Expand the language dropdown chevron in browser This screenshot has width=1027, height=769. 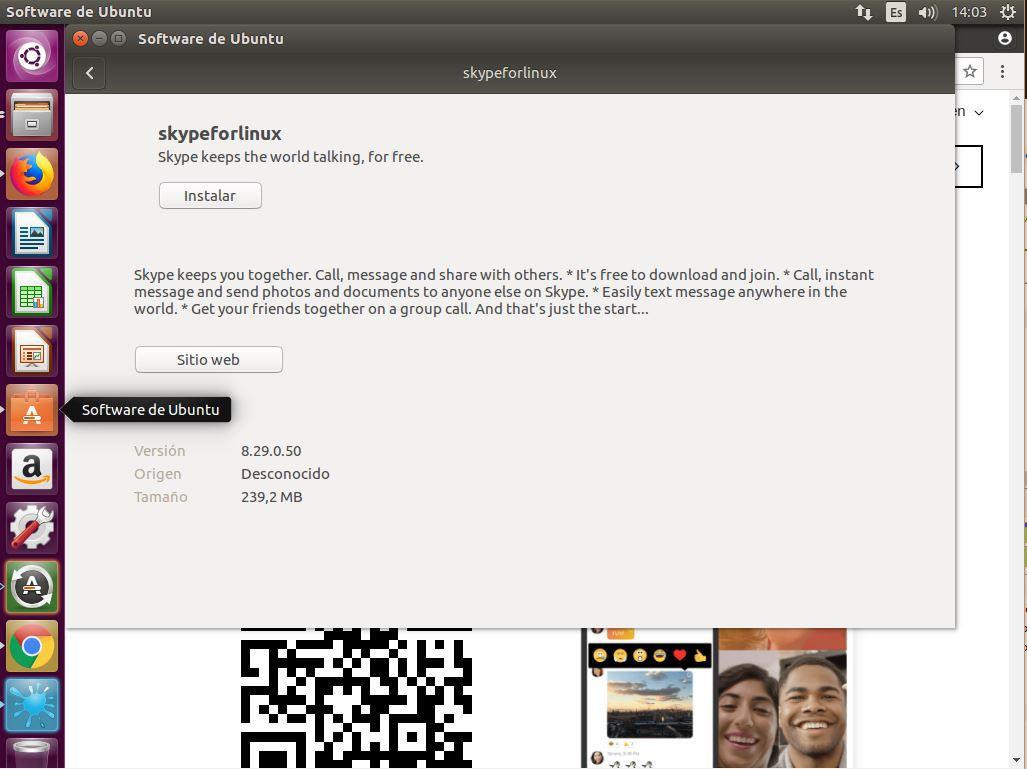979,113
